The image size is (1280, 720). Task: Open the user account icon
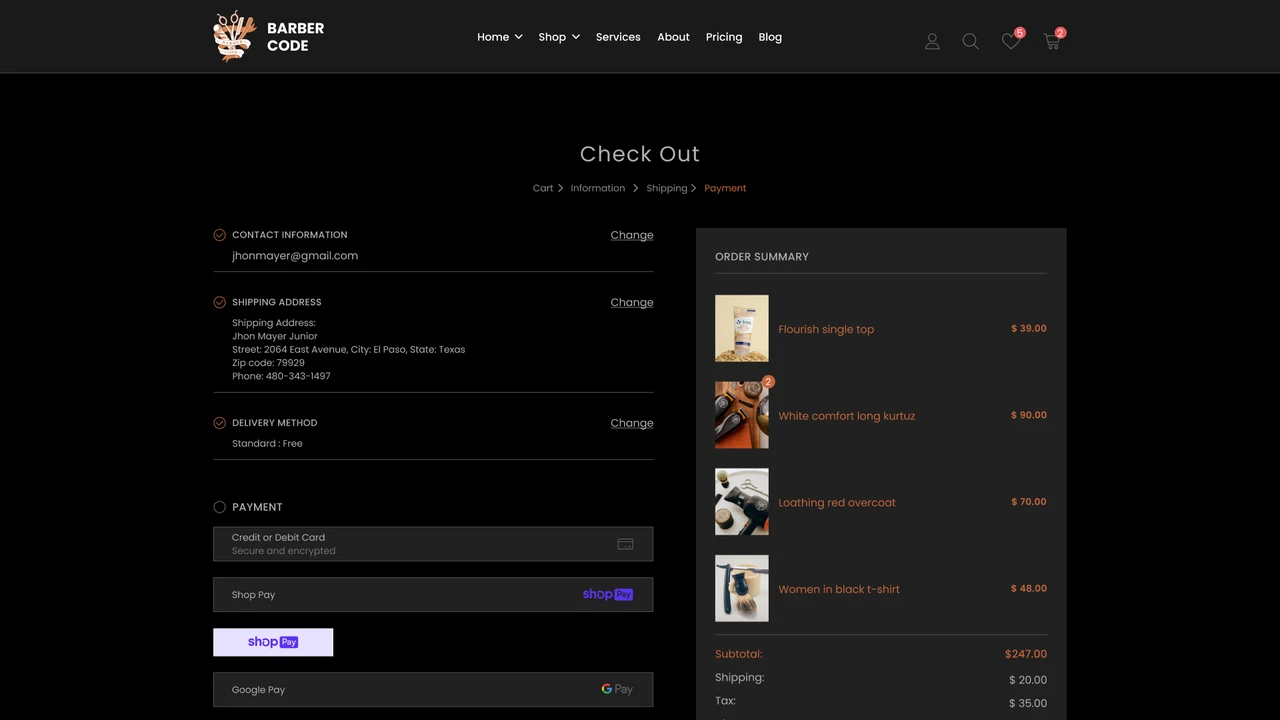pos(932,41)
